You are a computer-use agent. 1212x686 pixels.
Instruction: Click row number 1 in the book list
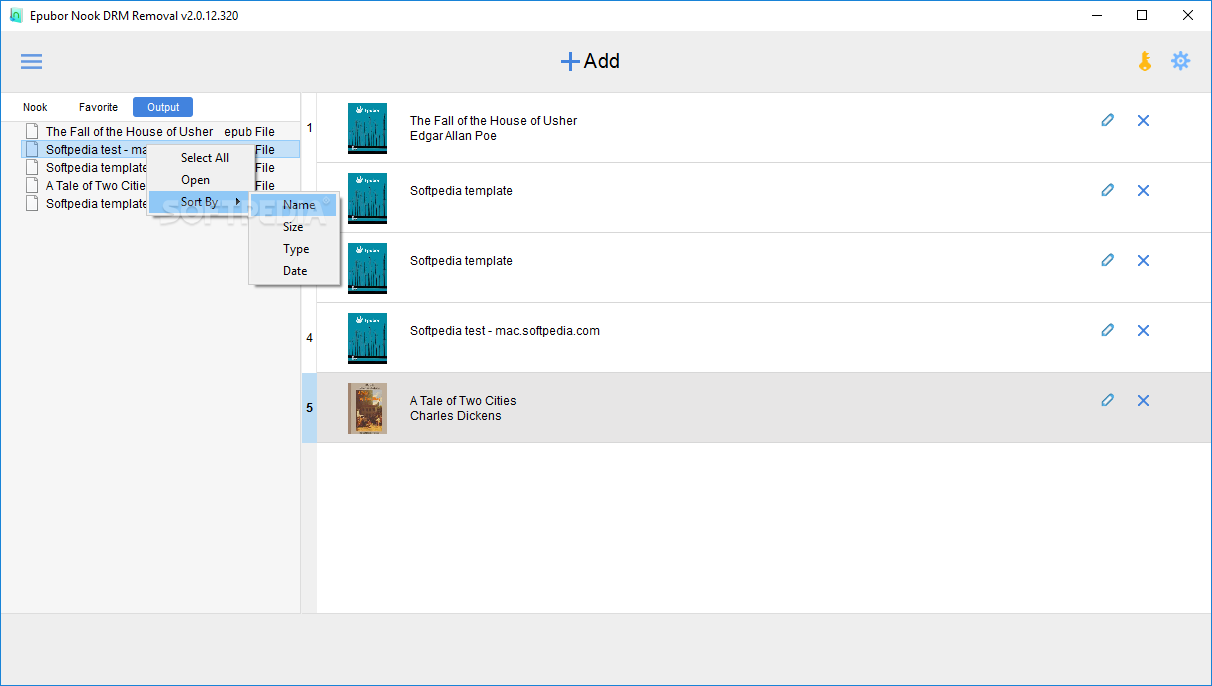309,128
